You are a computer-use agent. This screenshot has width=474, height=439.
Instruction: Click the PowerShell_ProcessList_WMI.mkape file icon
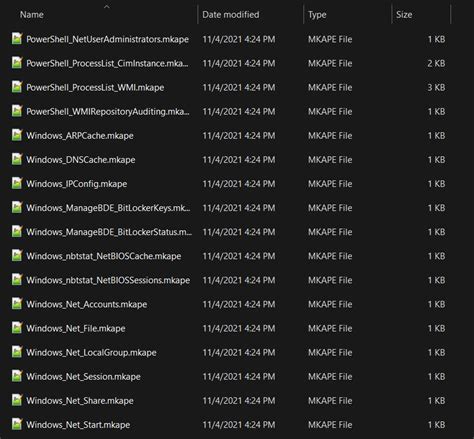pos(17,87)
